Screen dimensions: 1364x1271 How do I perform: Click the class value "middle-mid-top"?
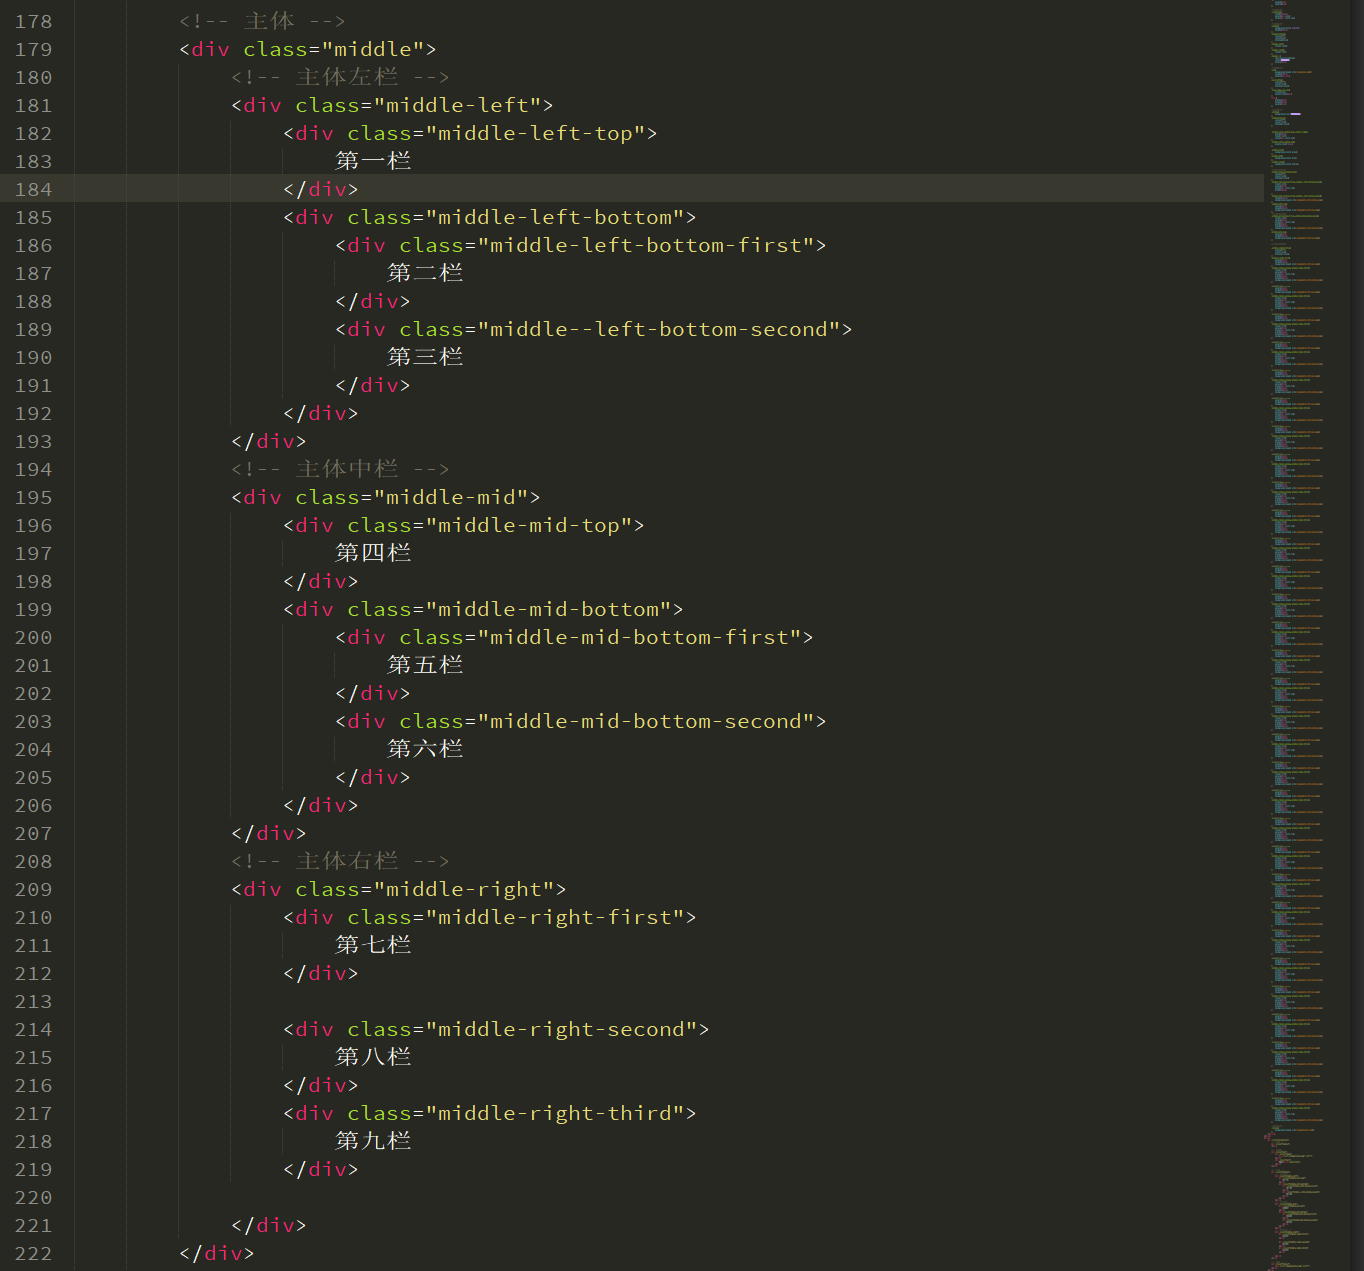pyautogui.click(x=529, y=525)
